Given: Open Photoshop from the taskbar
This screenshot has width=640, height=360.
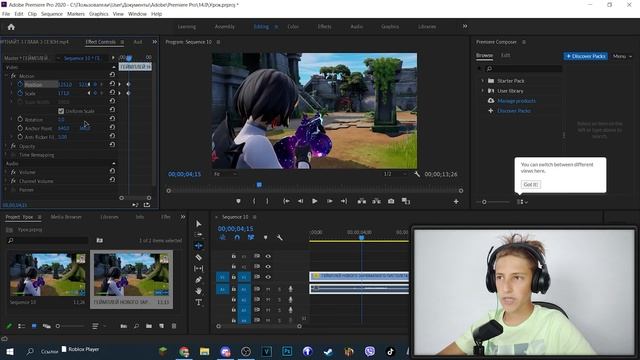Looking at the screenshot, I should 287,351.
